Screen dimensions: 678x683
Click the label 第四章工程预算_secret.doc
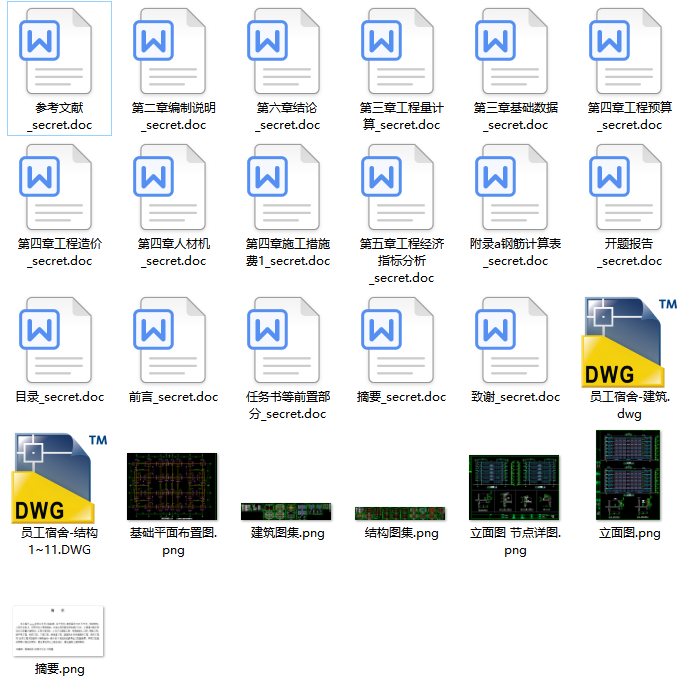pyautogui.click(x=630, y=116)
